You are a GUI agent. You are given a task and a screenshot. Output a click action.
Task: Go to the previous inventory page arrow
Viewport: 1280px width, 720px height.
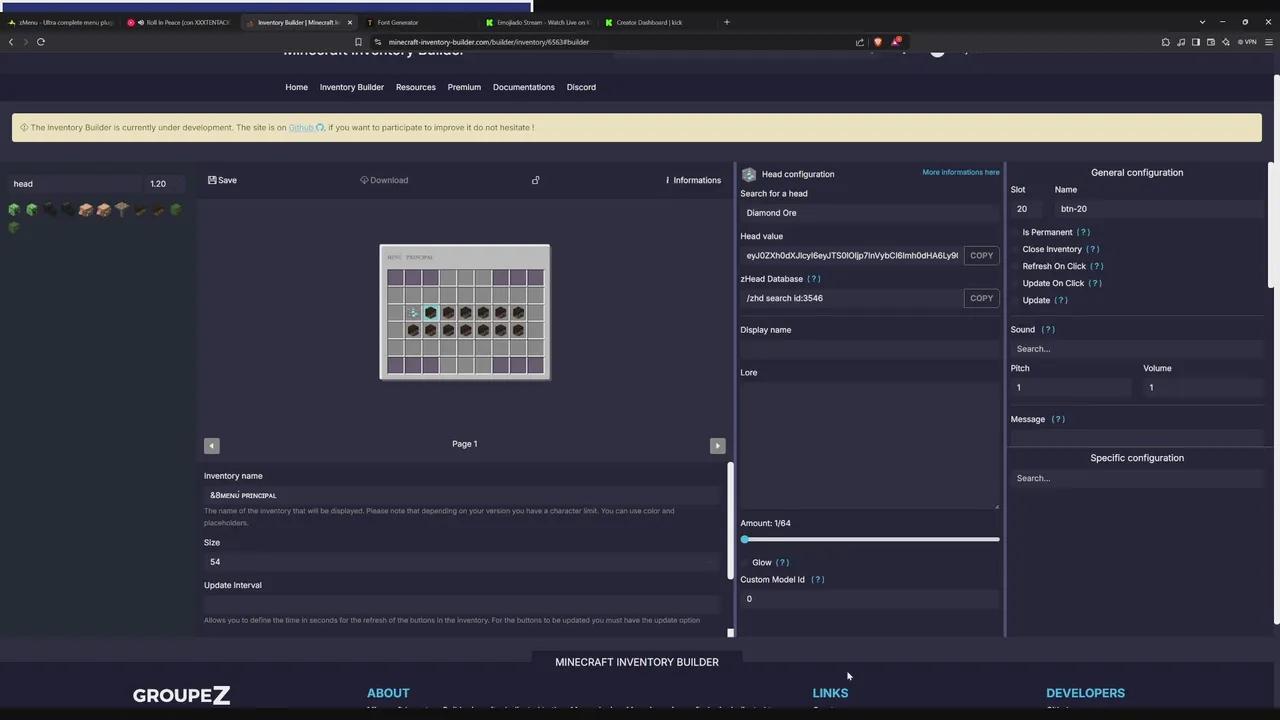click(x=211, y=446)
